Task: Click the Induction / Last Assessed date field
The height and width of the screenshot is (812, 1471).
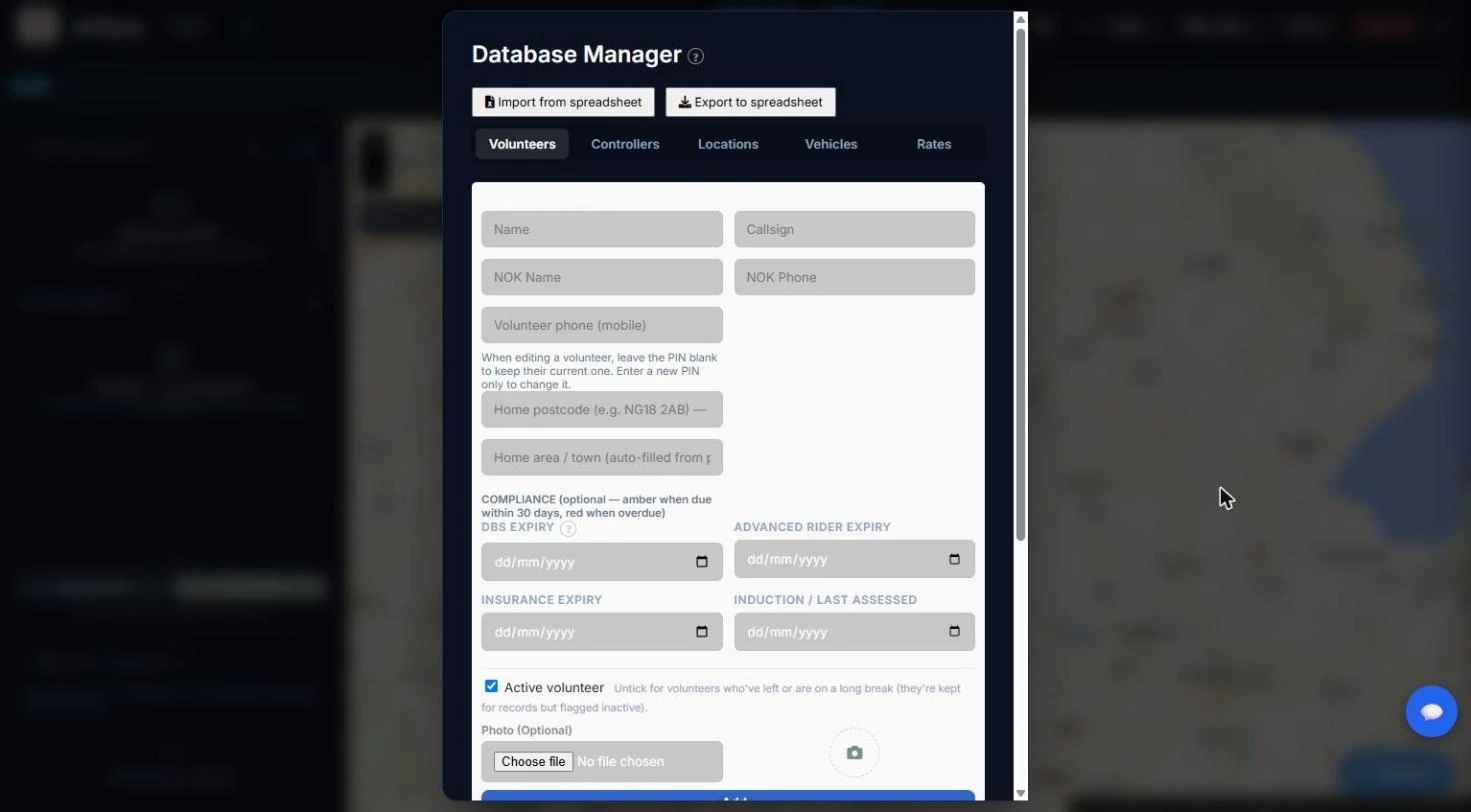Action: (x=854, y=632)
